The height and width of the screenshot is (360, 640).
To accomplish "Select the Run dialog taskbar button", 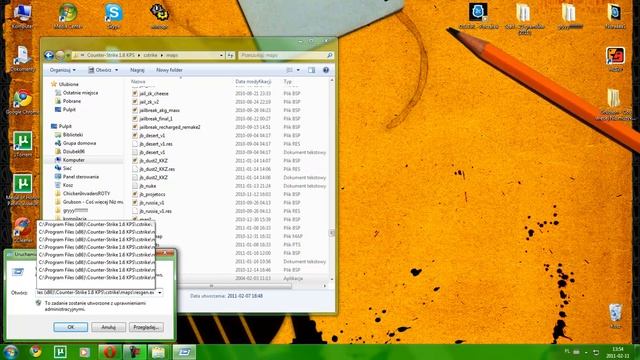I will tap(184, 352).
